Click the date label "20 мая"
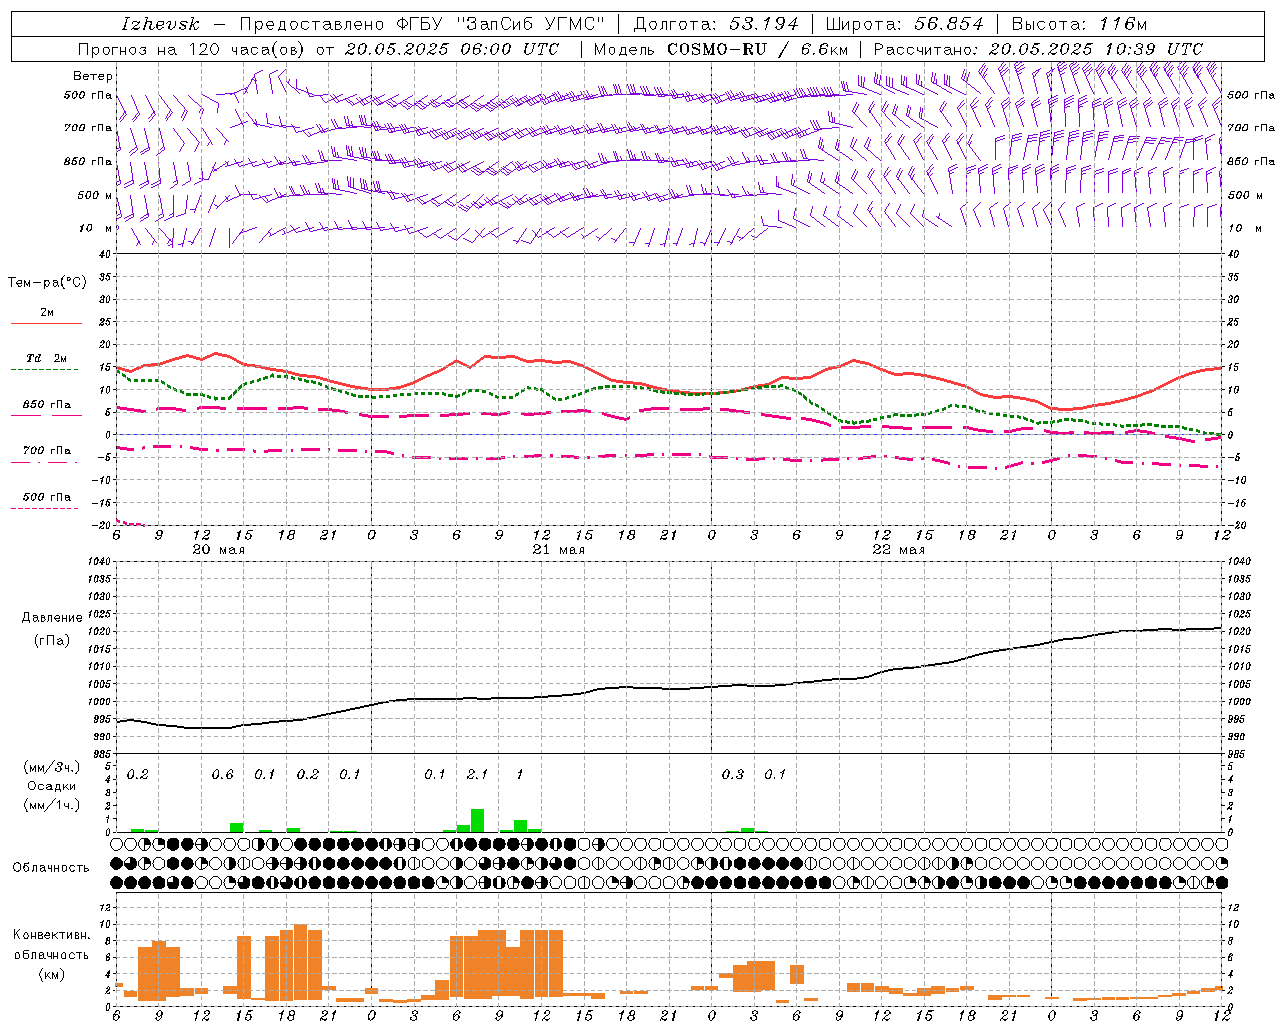 218,550
